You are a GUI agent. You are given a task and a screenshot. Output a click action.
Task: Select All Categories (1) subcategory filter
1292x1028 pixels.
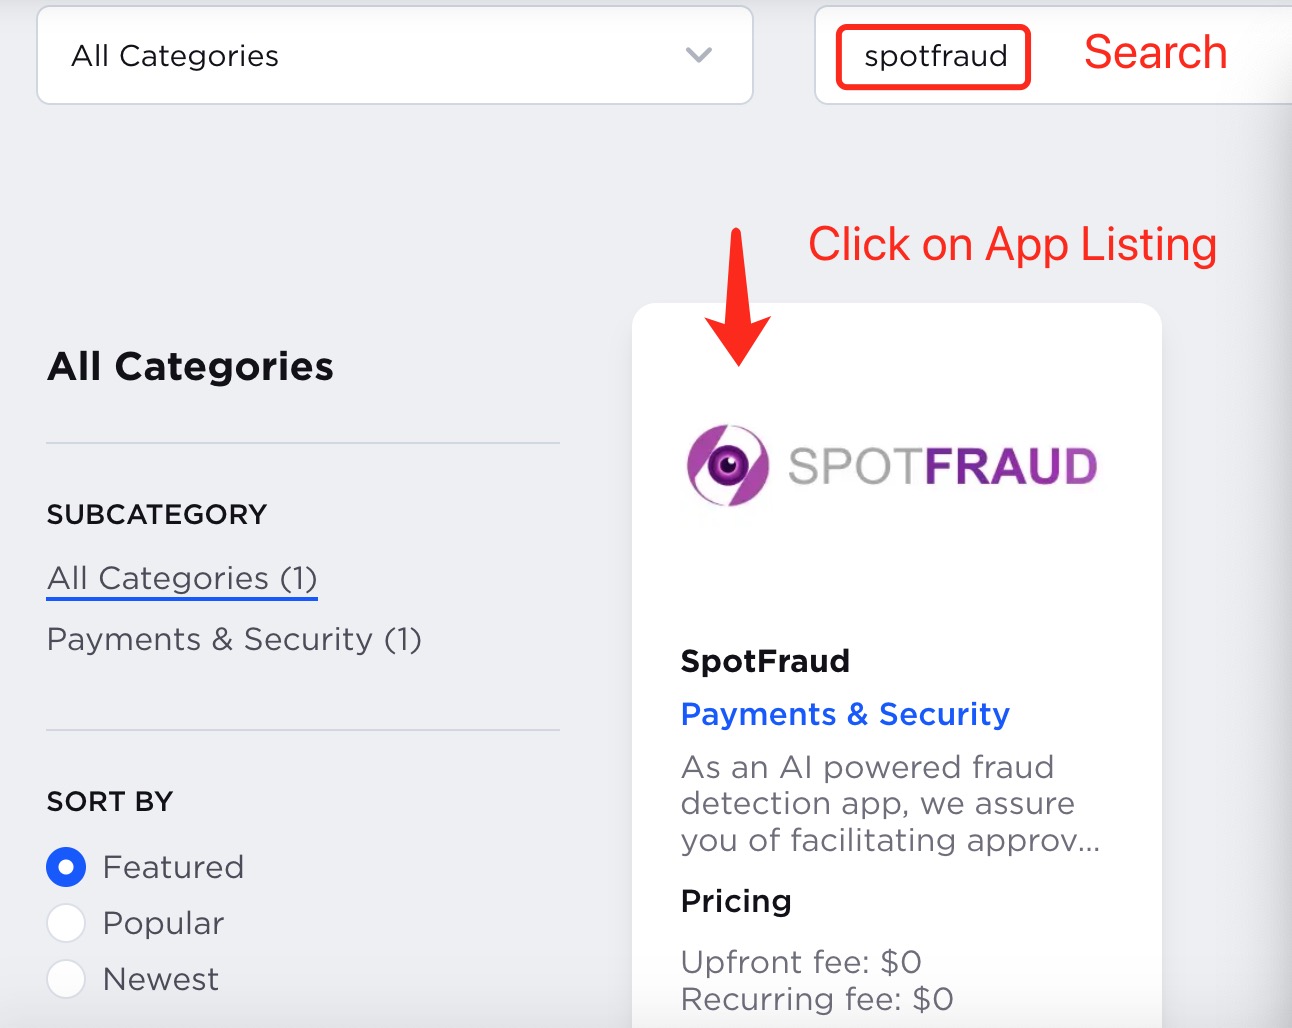(x=181, y=578)
